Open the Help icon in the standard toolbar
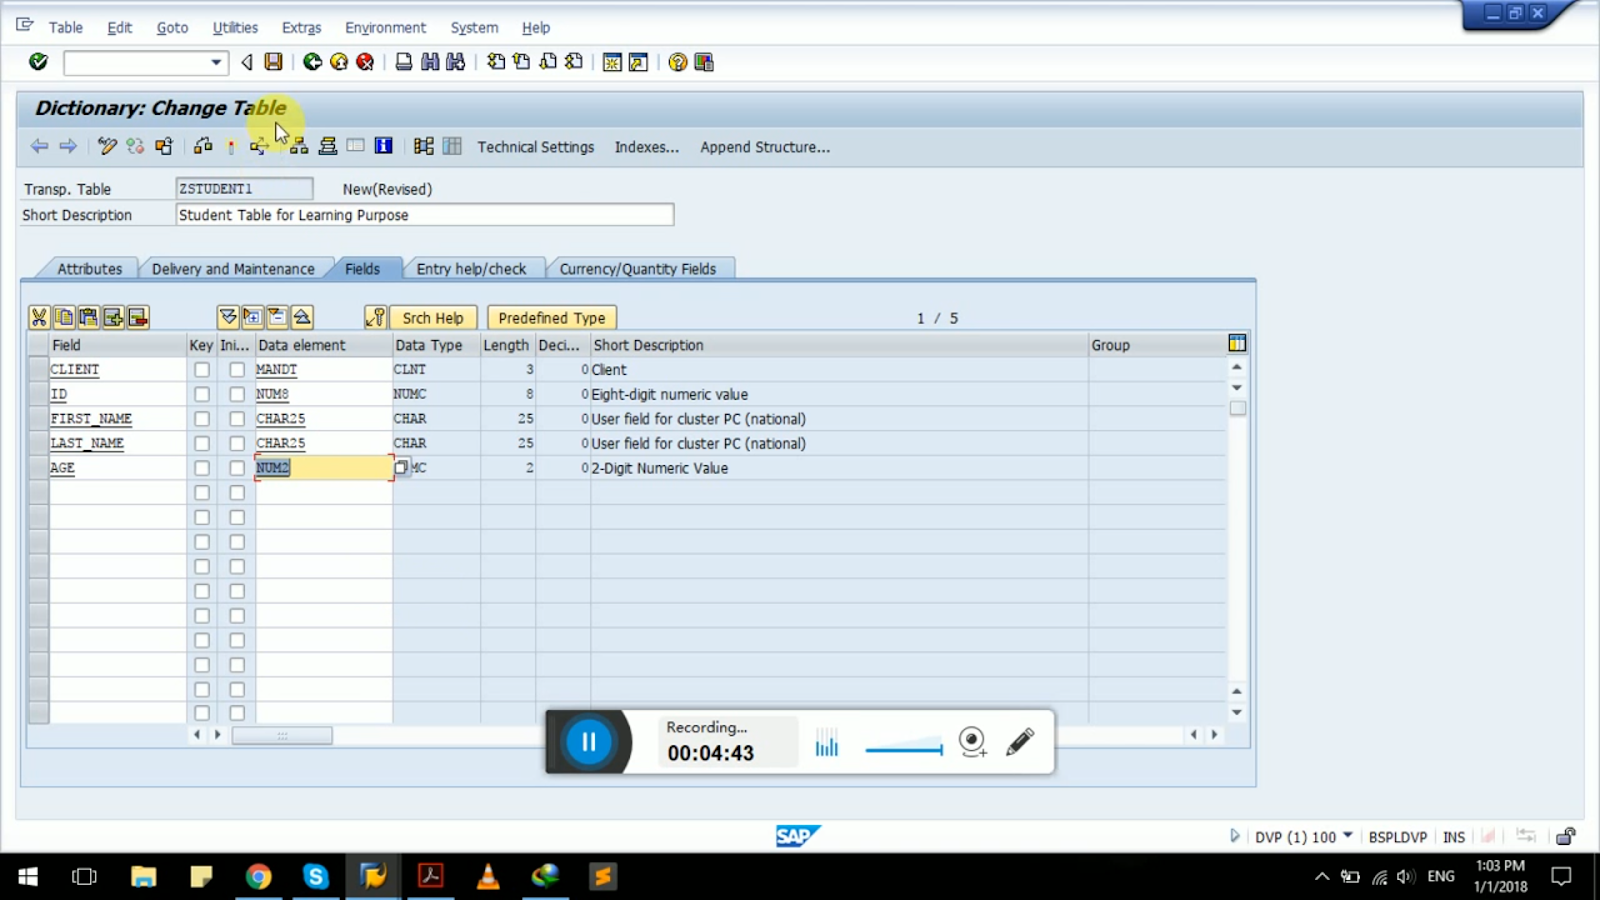Image resolution: width=1600 pixels, height=900 pixels. 676,62
